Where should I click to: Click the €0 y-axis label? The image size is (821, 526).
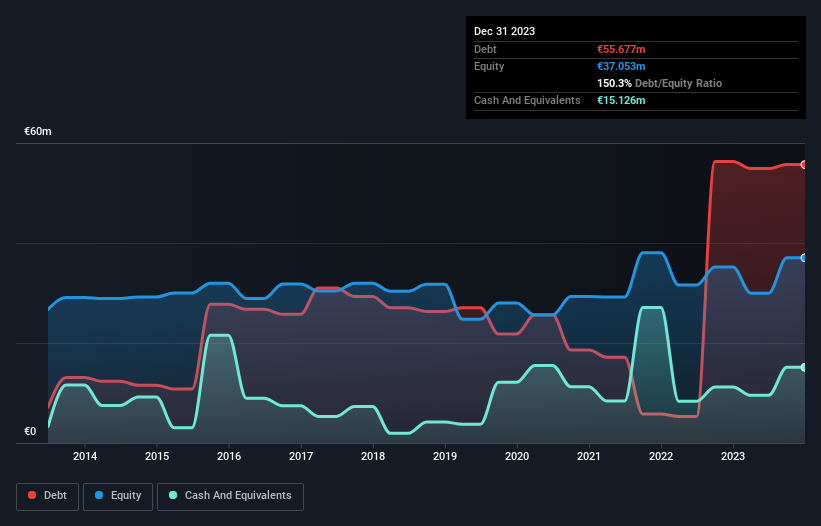(30, 431)
